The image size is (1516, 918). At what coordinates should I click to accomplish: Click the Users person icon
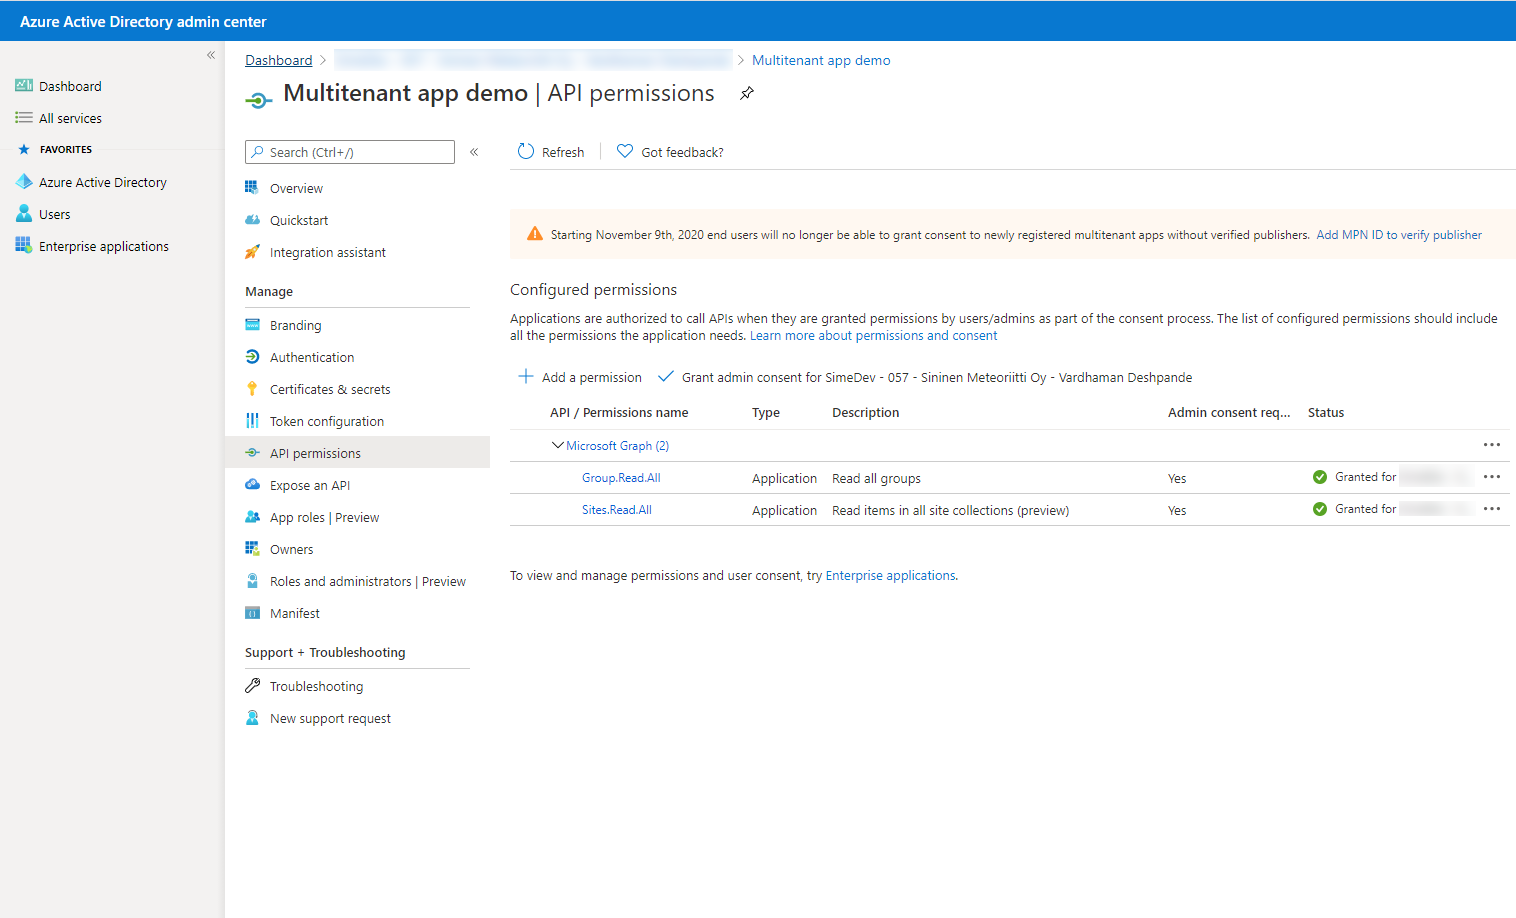click(24, 214)
